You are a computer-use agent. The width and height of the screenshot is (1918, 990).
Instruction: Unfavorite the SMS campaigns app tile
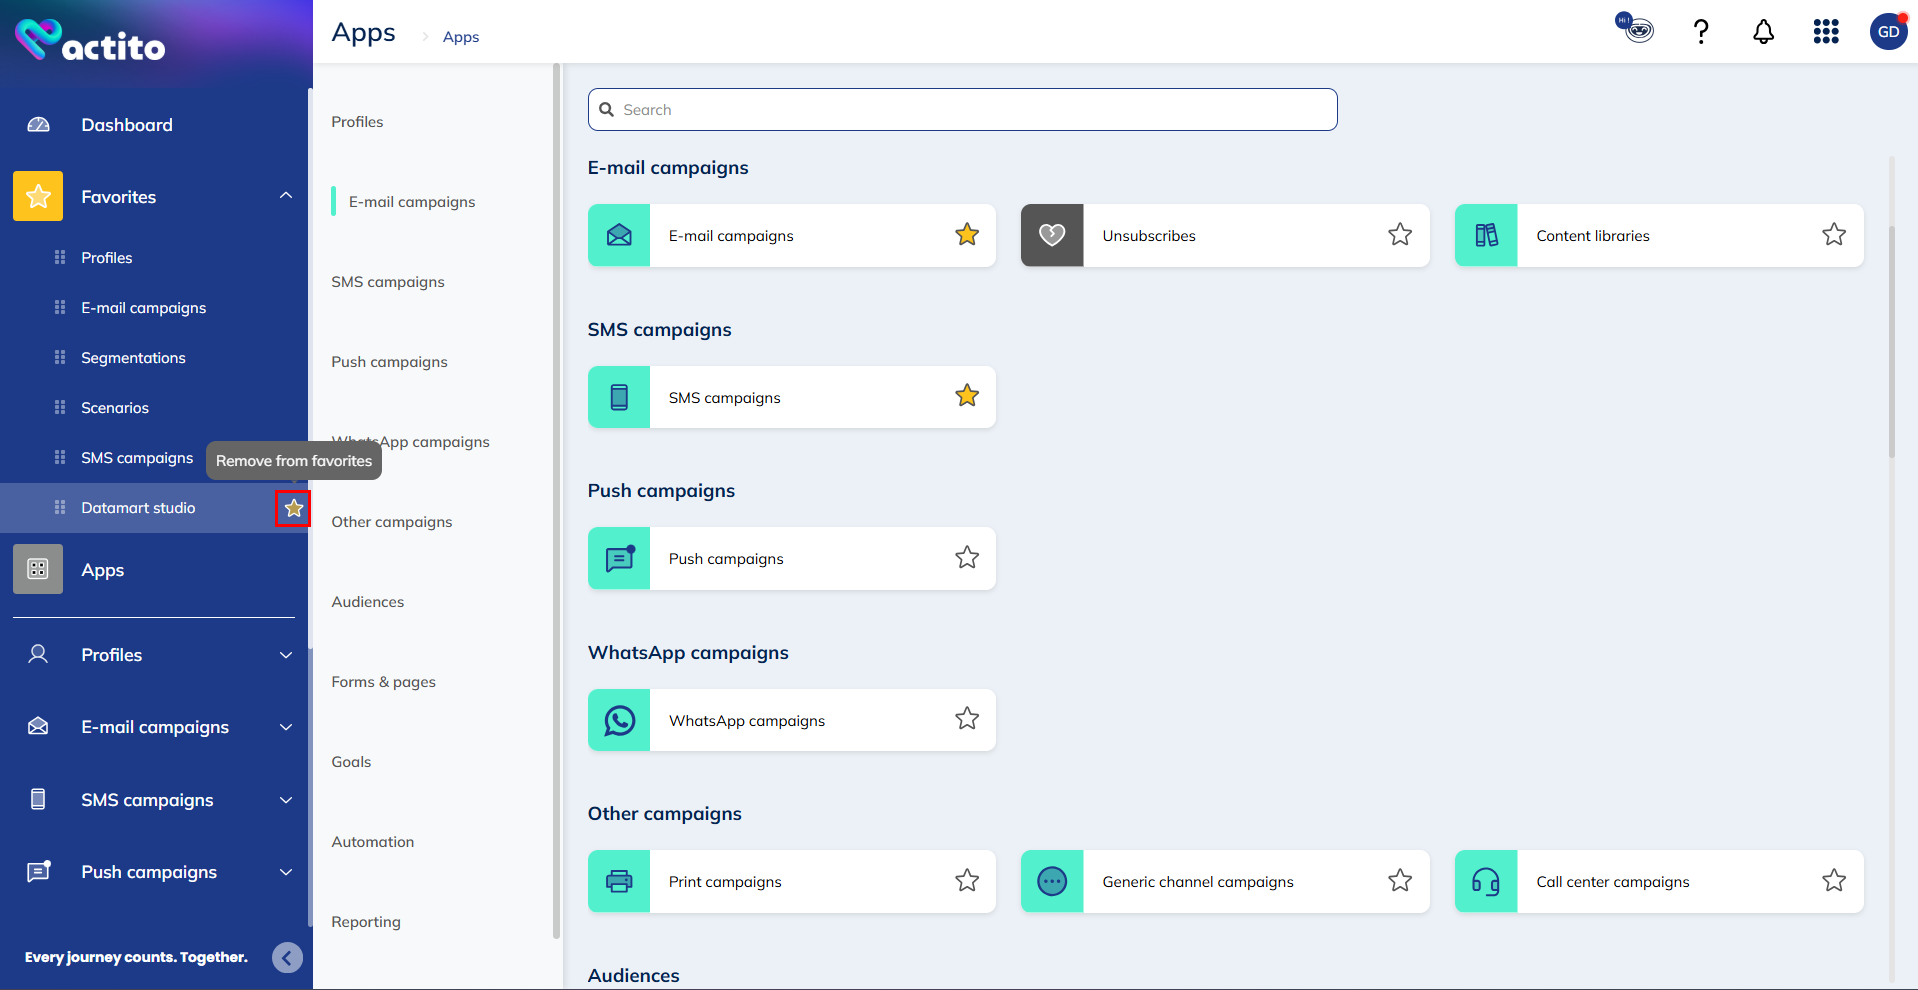pos(966,396)
